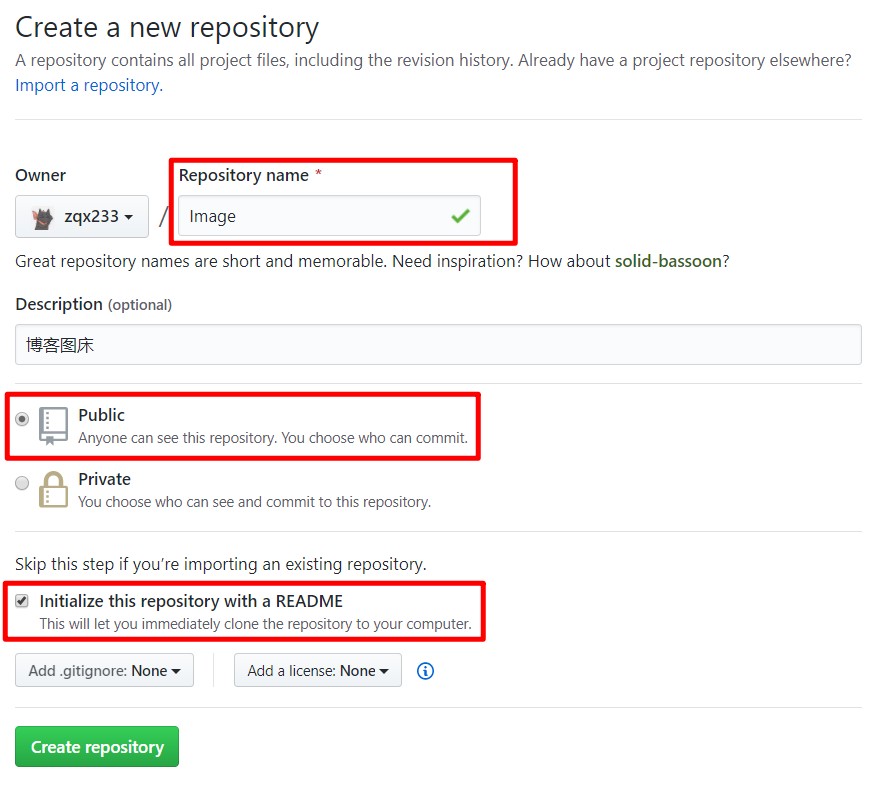Screen dimensions: 876x800
Task: Click the asterisk marking Repository name as required
Action: [320, 175]
